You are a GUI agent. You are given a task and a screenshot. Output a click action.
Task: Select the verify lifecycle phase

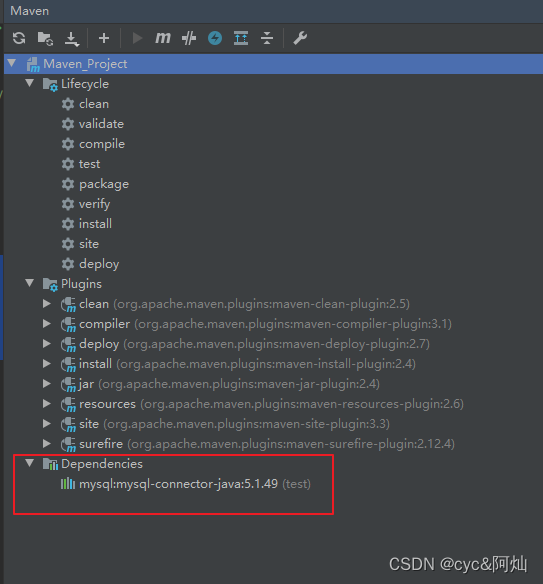pos(95,204)
